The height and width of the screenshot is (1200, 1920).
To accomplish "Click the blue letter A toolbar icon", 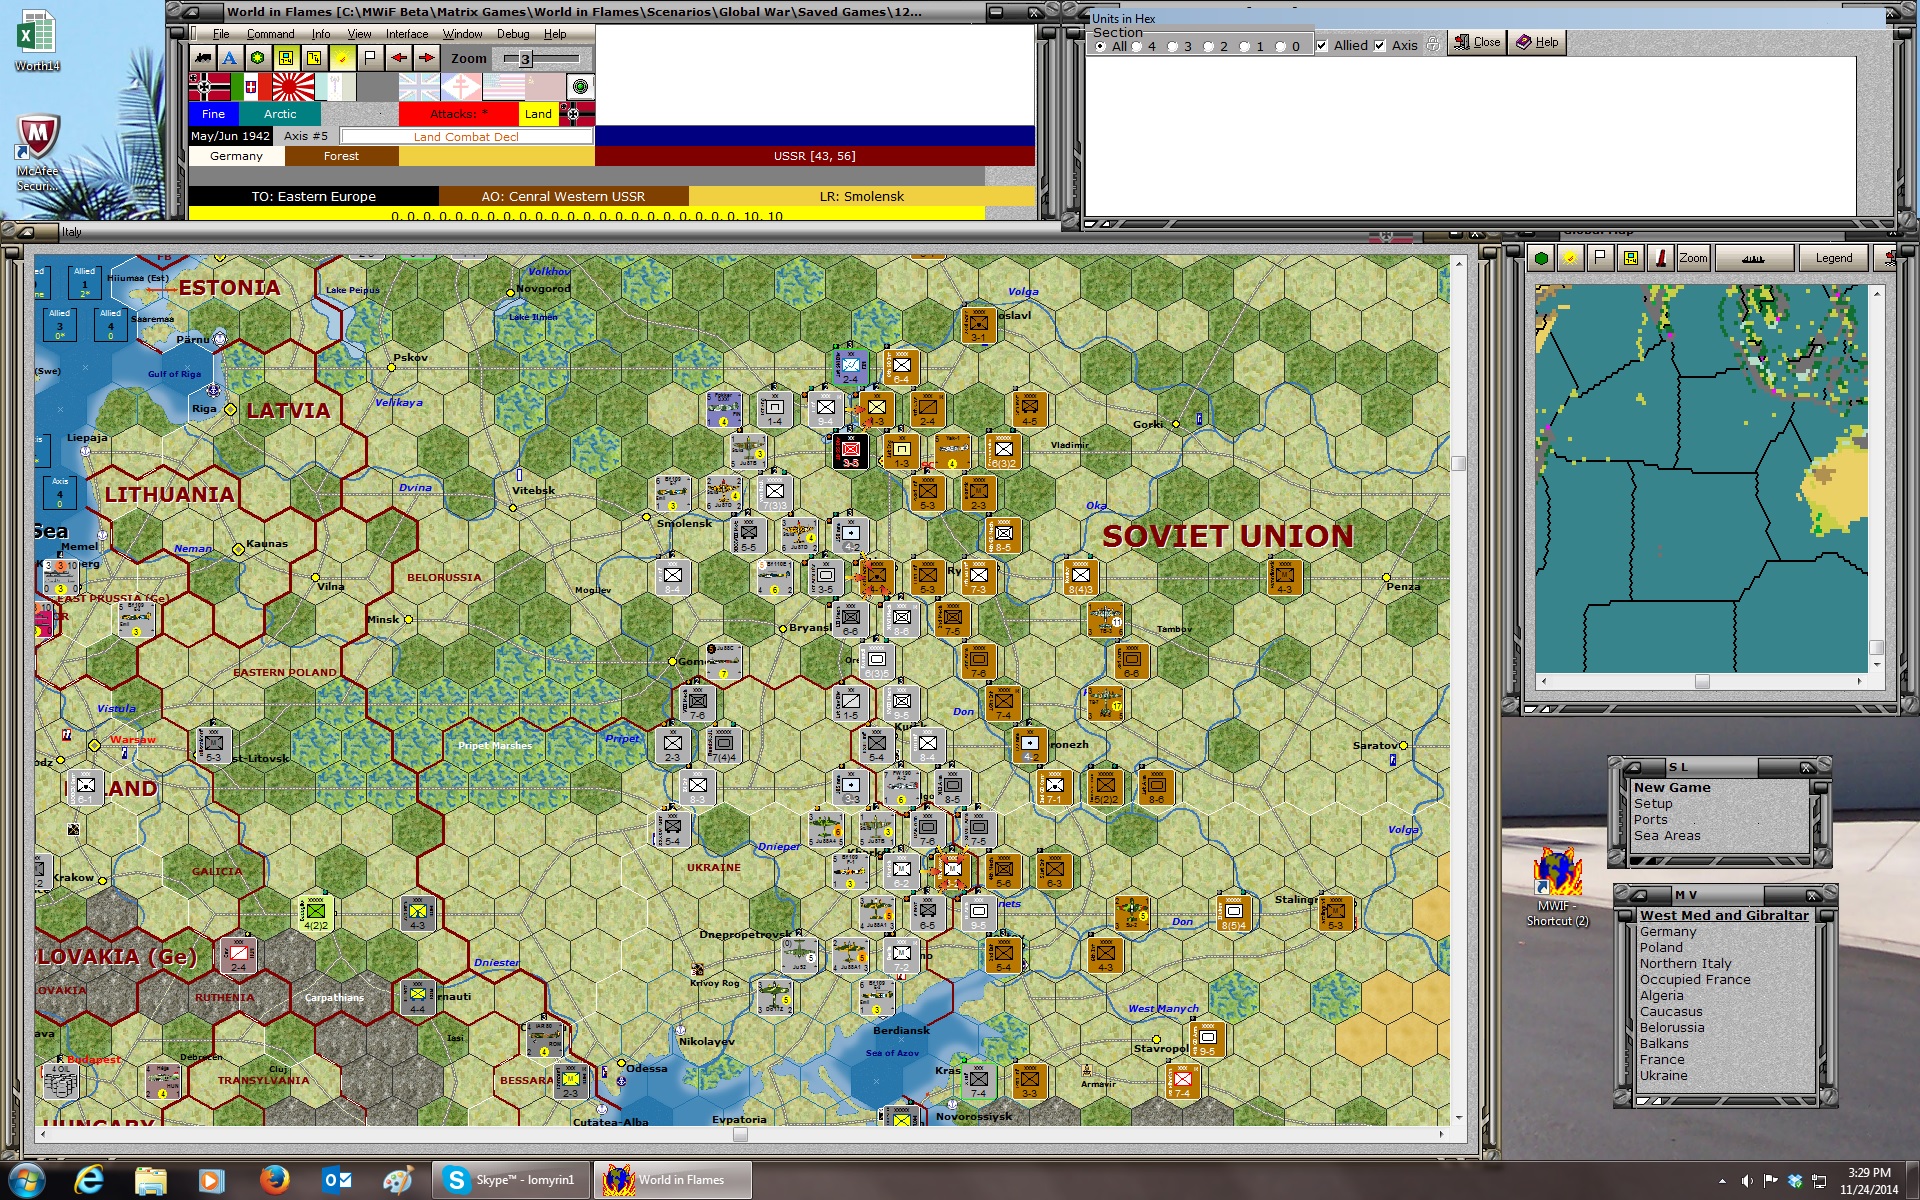I will click(230, 58).
